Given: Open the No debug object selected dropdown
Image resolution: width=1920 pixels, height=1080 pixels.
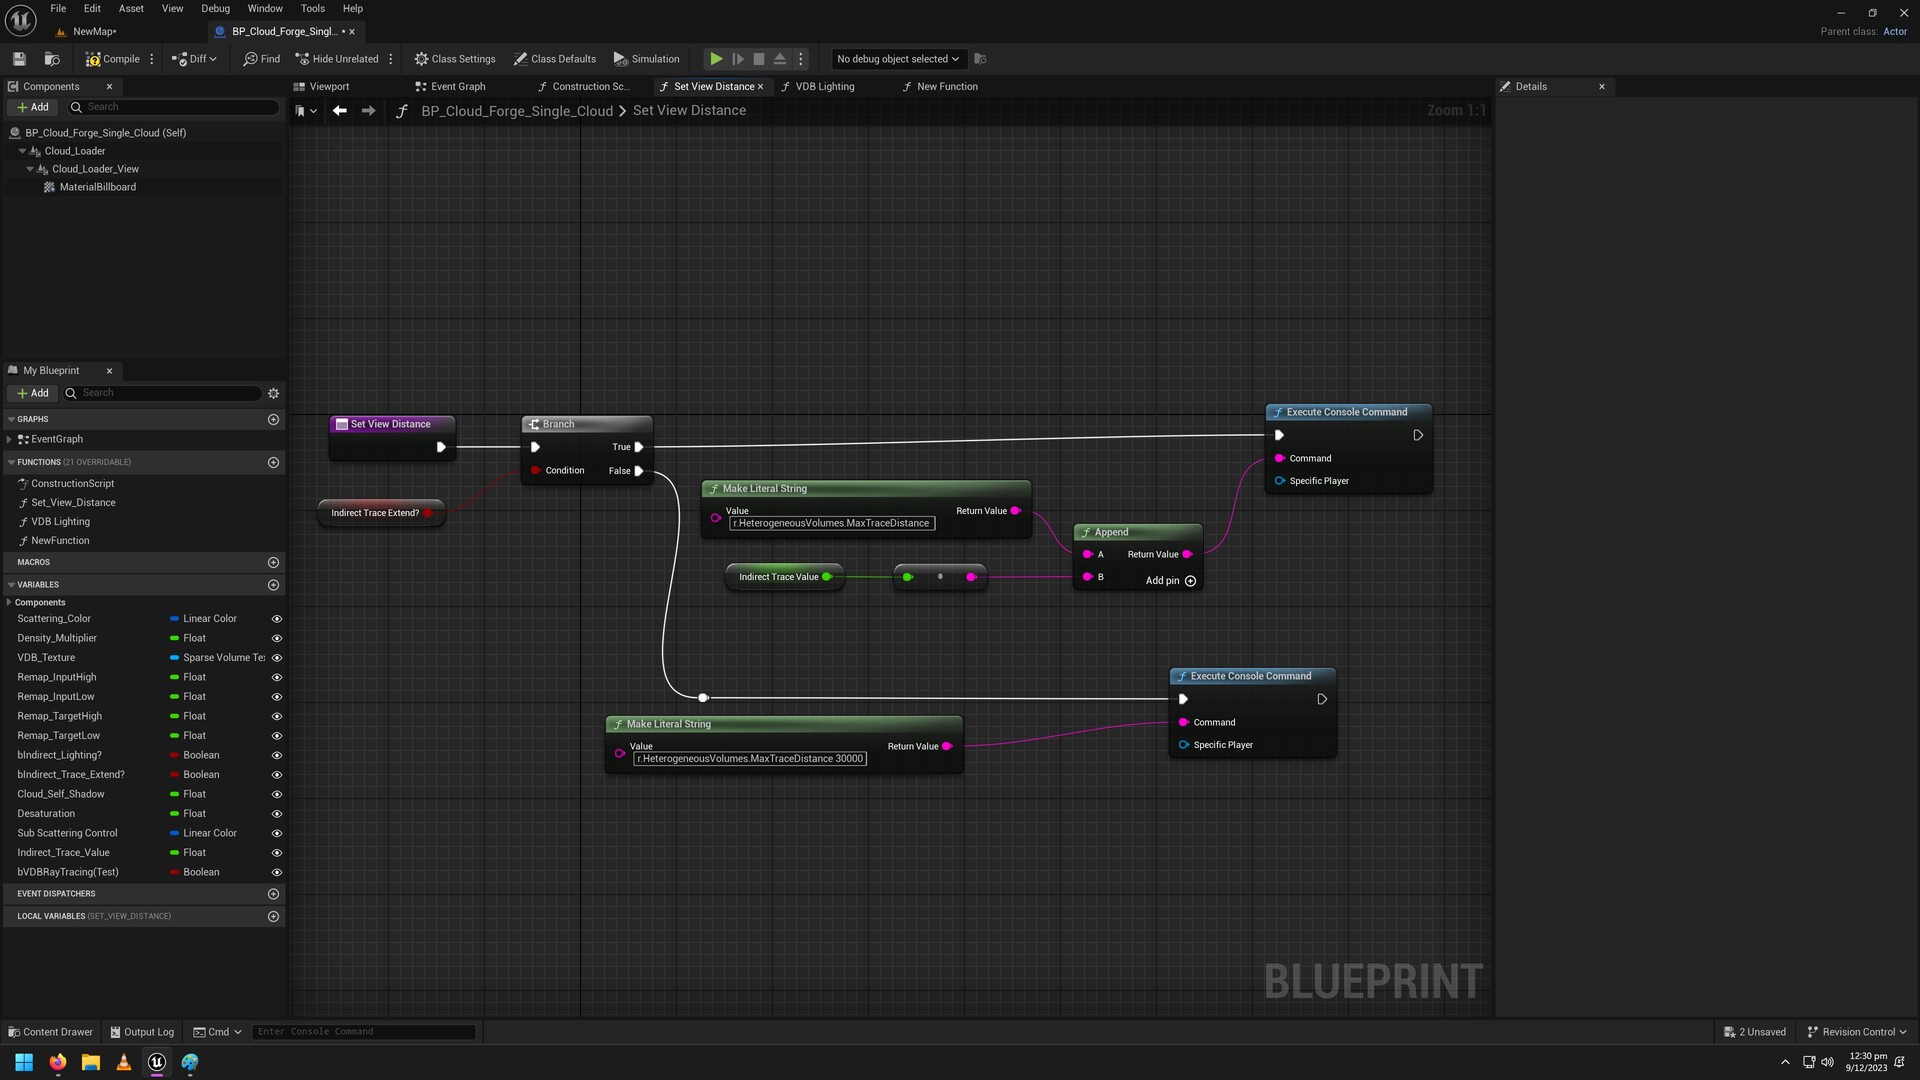Looking at the screenshot, I should 896,58.
